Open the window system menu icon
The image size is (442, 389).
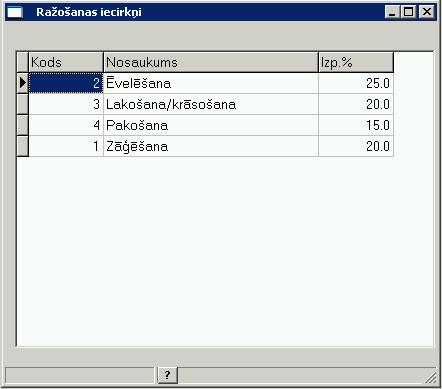[x=15, y=12]
